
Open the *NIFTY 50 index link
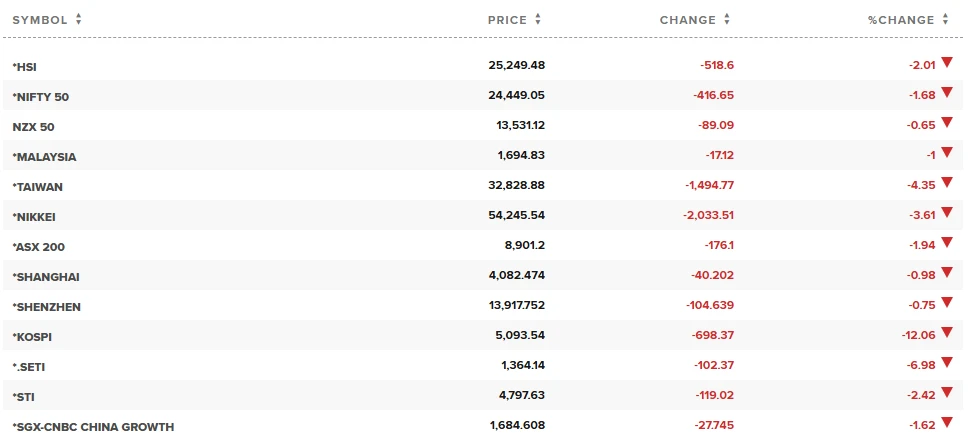[41, 96]
